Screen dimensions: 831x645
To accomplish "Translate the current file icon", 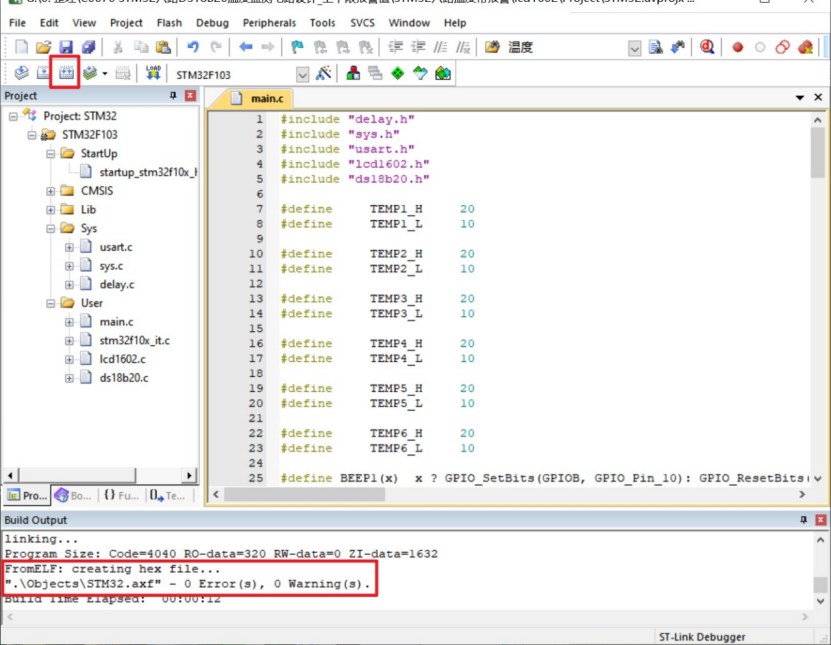I will click(21, 73).
